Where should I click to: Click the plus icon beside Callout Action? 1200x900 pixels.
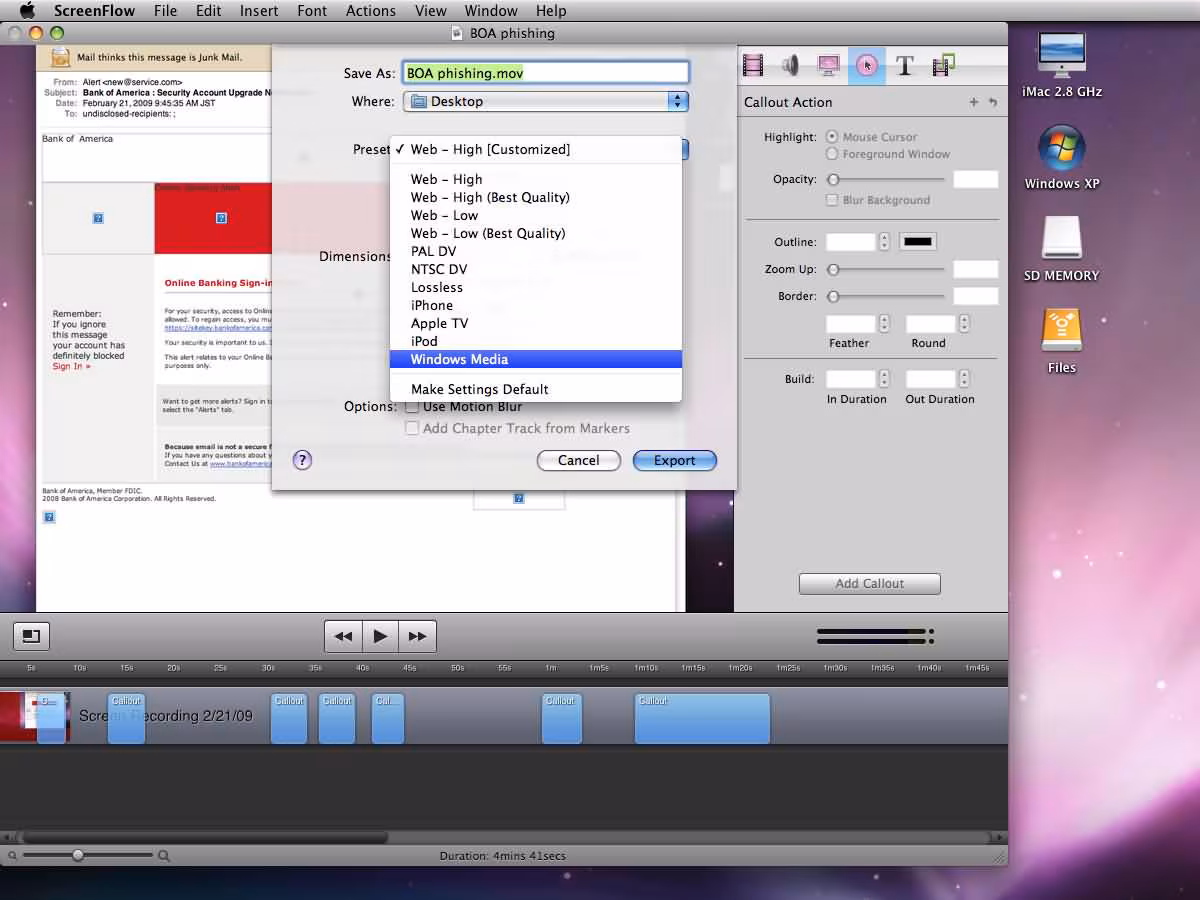click(974, 102)
